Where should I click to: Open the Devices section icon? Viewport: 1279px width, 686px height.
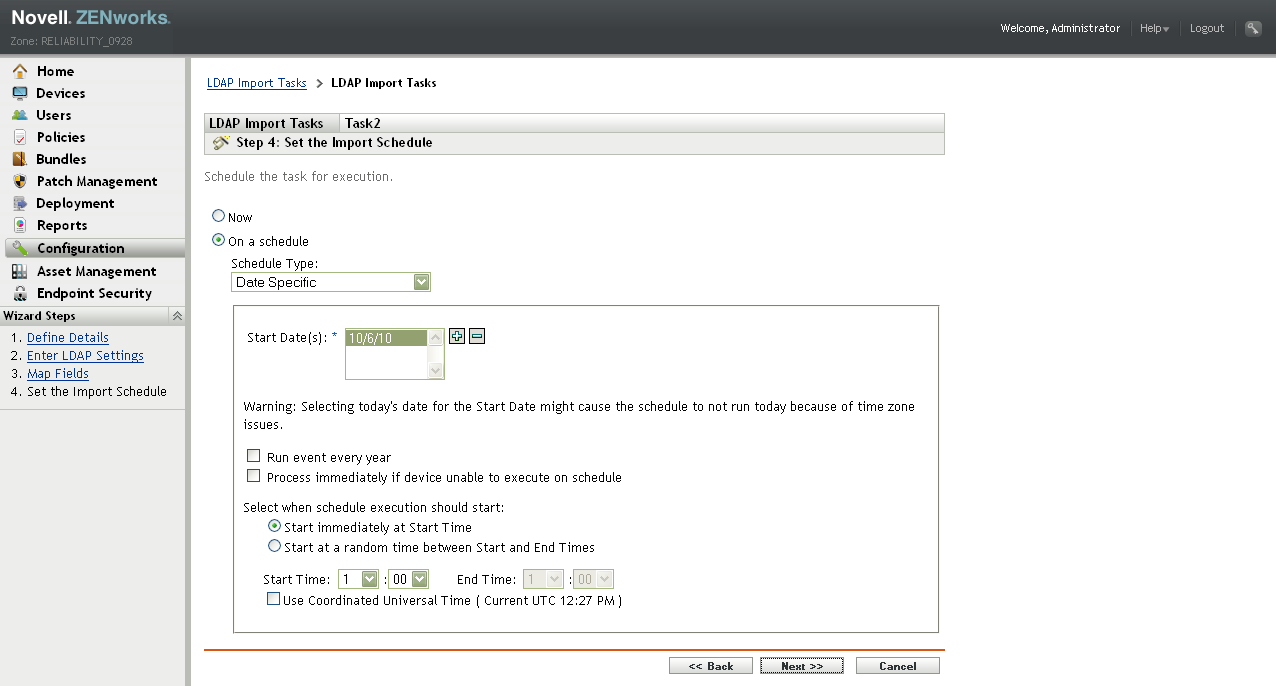tap(22, 93)
